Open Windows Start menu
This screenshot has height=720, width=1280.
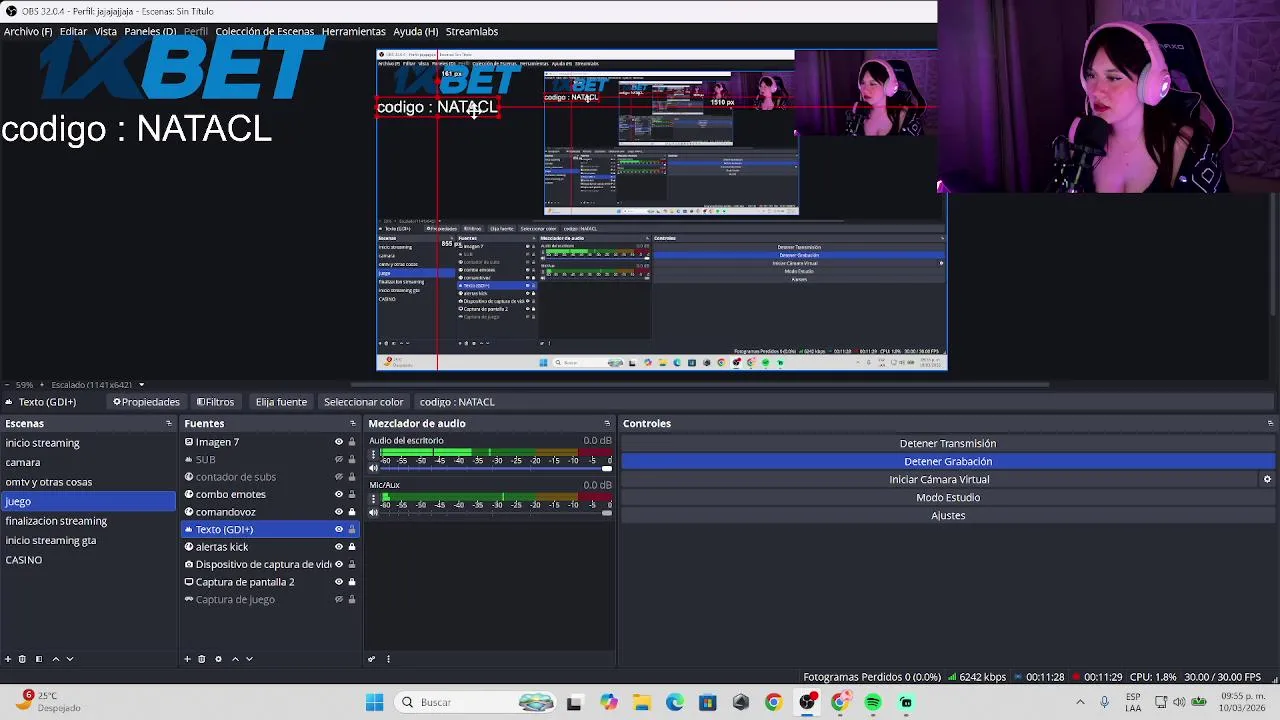374,702
